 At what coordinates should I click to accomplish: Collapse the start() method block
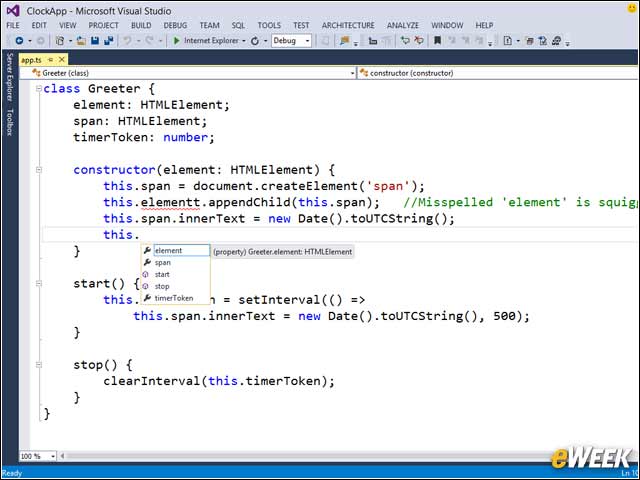point(39,283)
